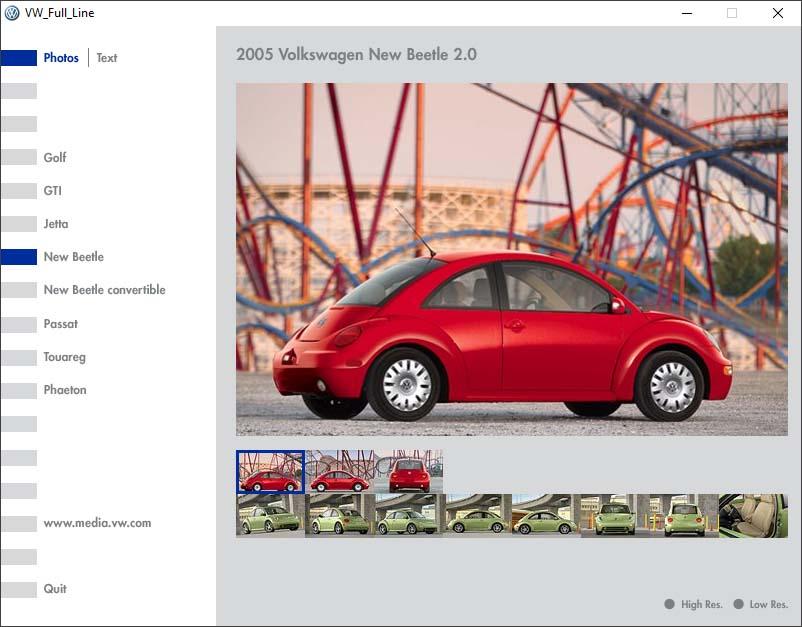
Task: Select Phaeton in the model list
Action: coord(65,390)
